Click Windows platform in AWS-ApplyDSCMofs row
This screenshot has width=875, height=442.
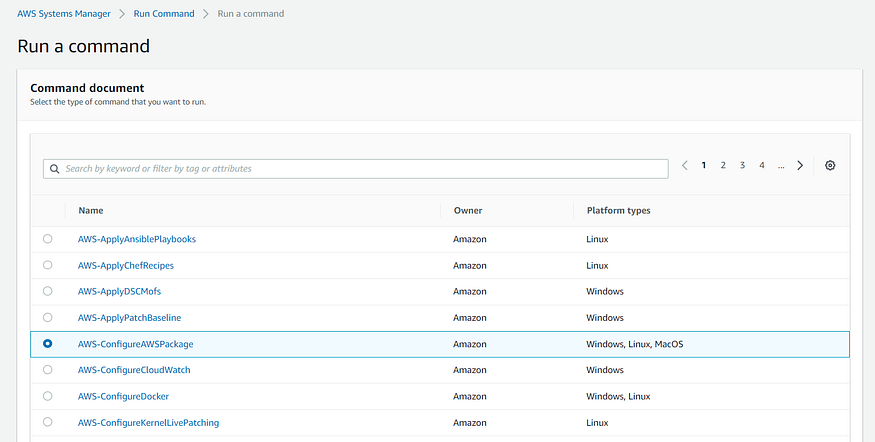pos(605,291)
